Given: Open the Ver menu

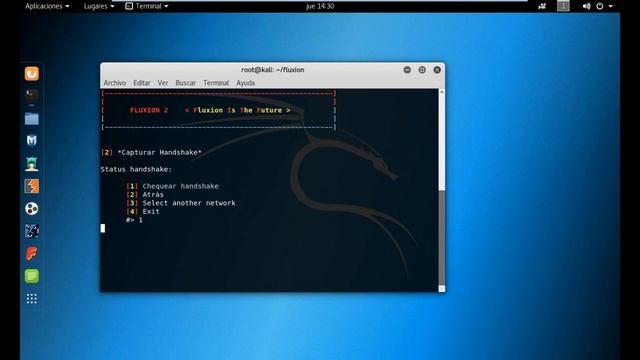Looking at the screenshot, I should point(163,83).
